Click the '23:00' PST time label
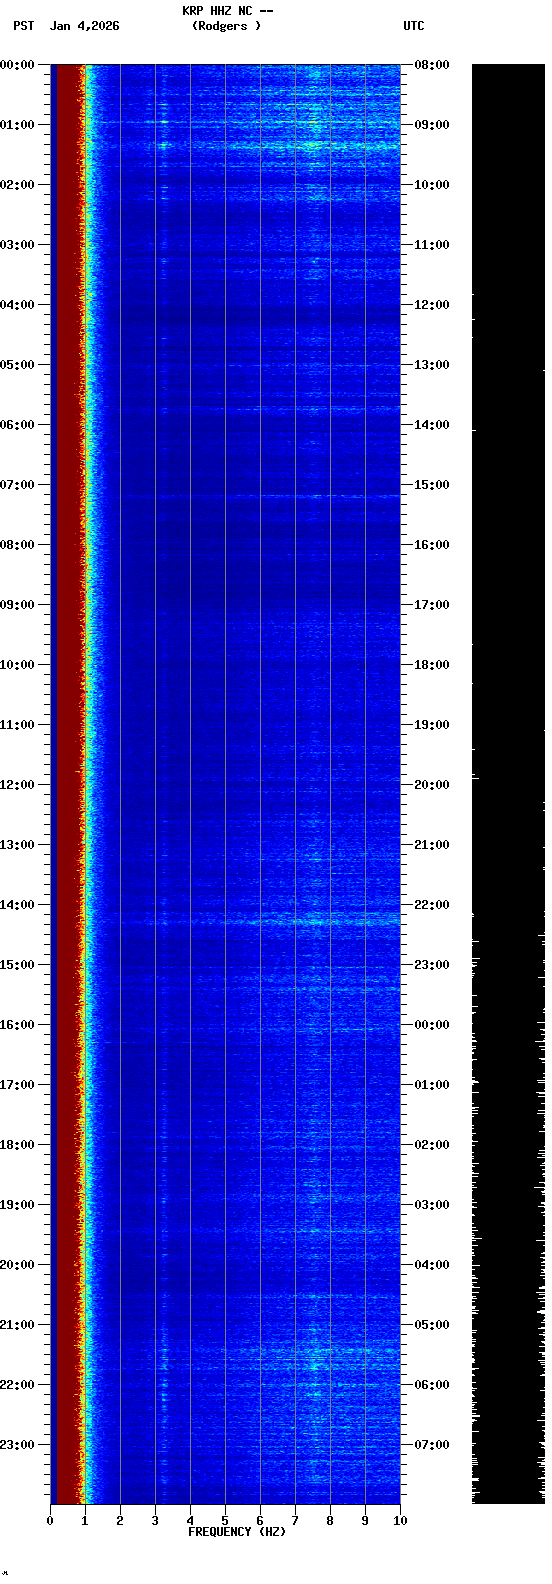The width and height of the screenshot is (552, 1584). pyautogui.click(x=18, y=1445)
